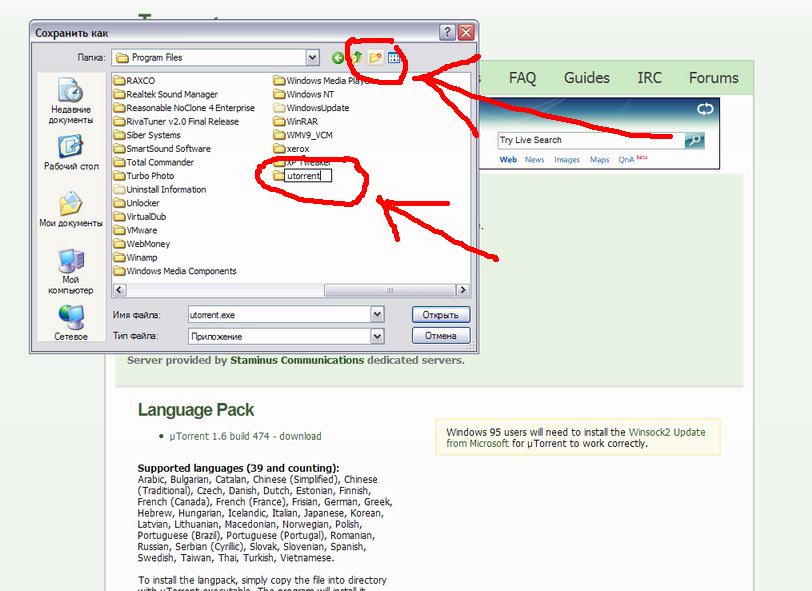The width and height of the screenshot is (812, 591).
Task: Open Сетевое network place icon
Action: 71,322
